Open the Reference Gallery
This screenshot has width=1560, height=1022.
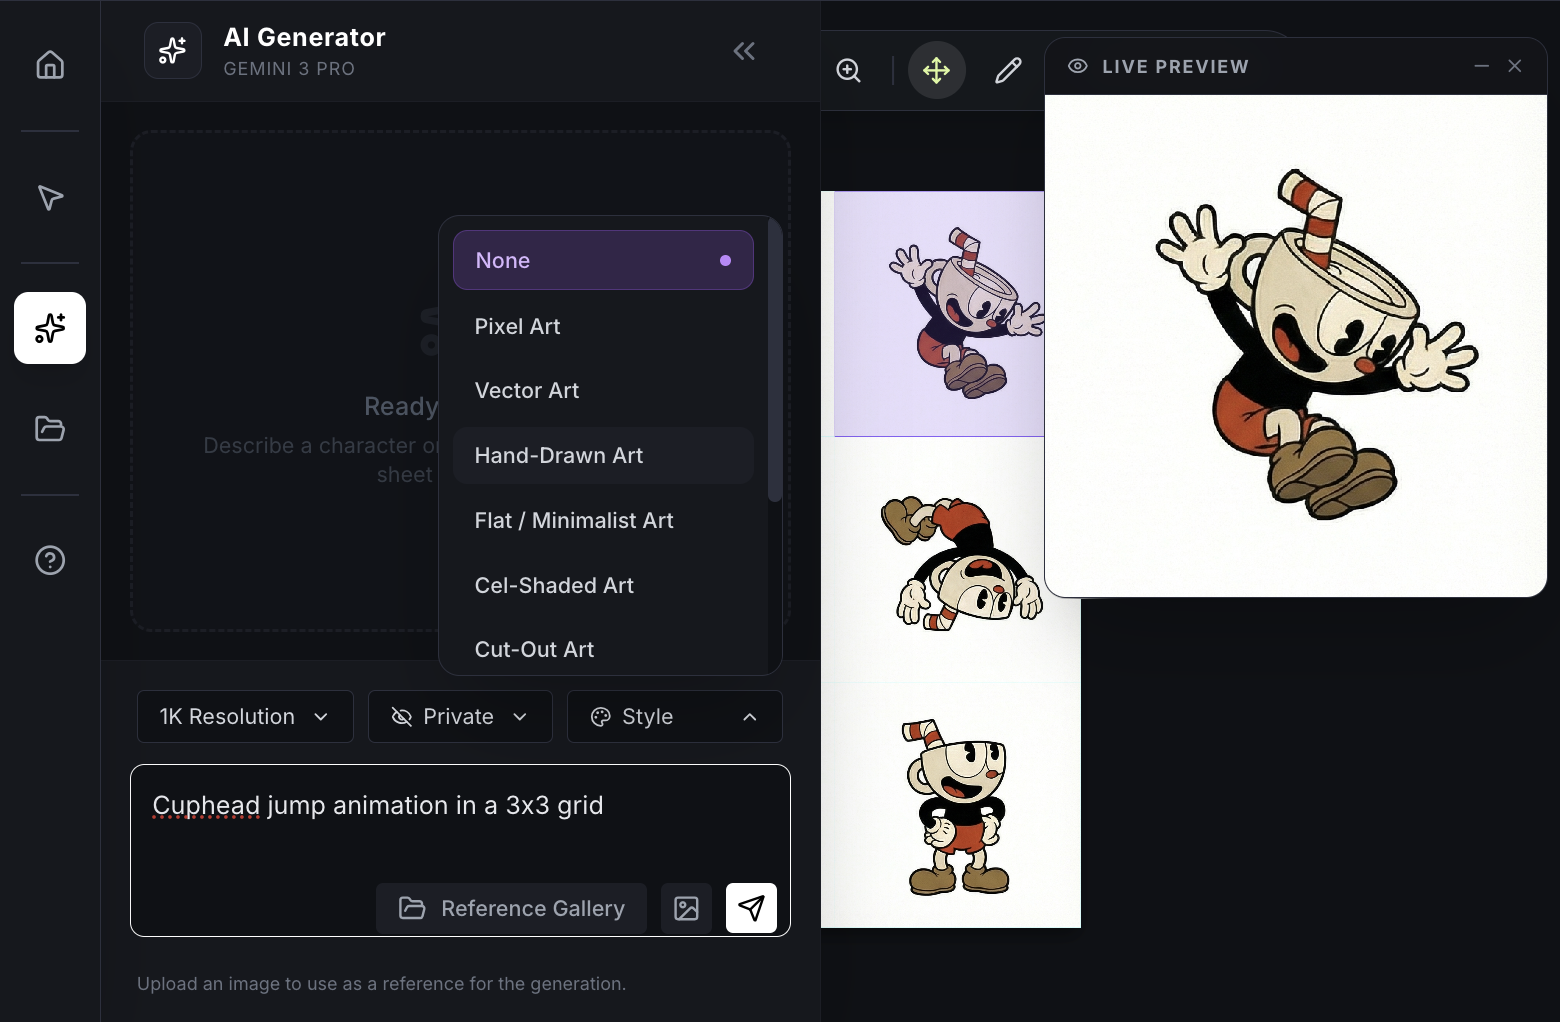[x=511, y=908]
